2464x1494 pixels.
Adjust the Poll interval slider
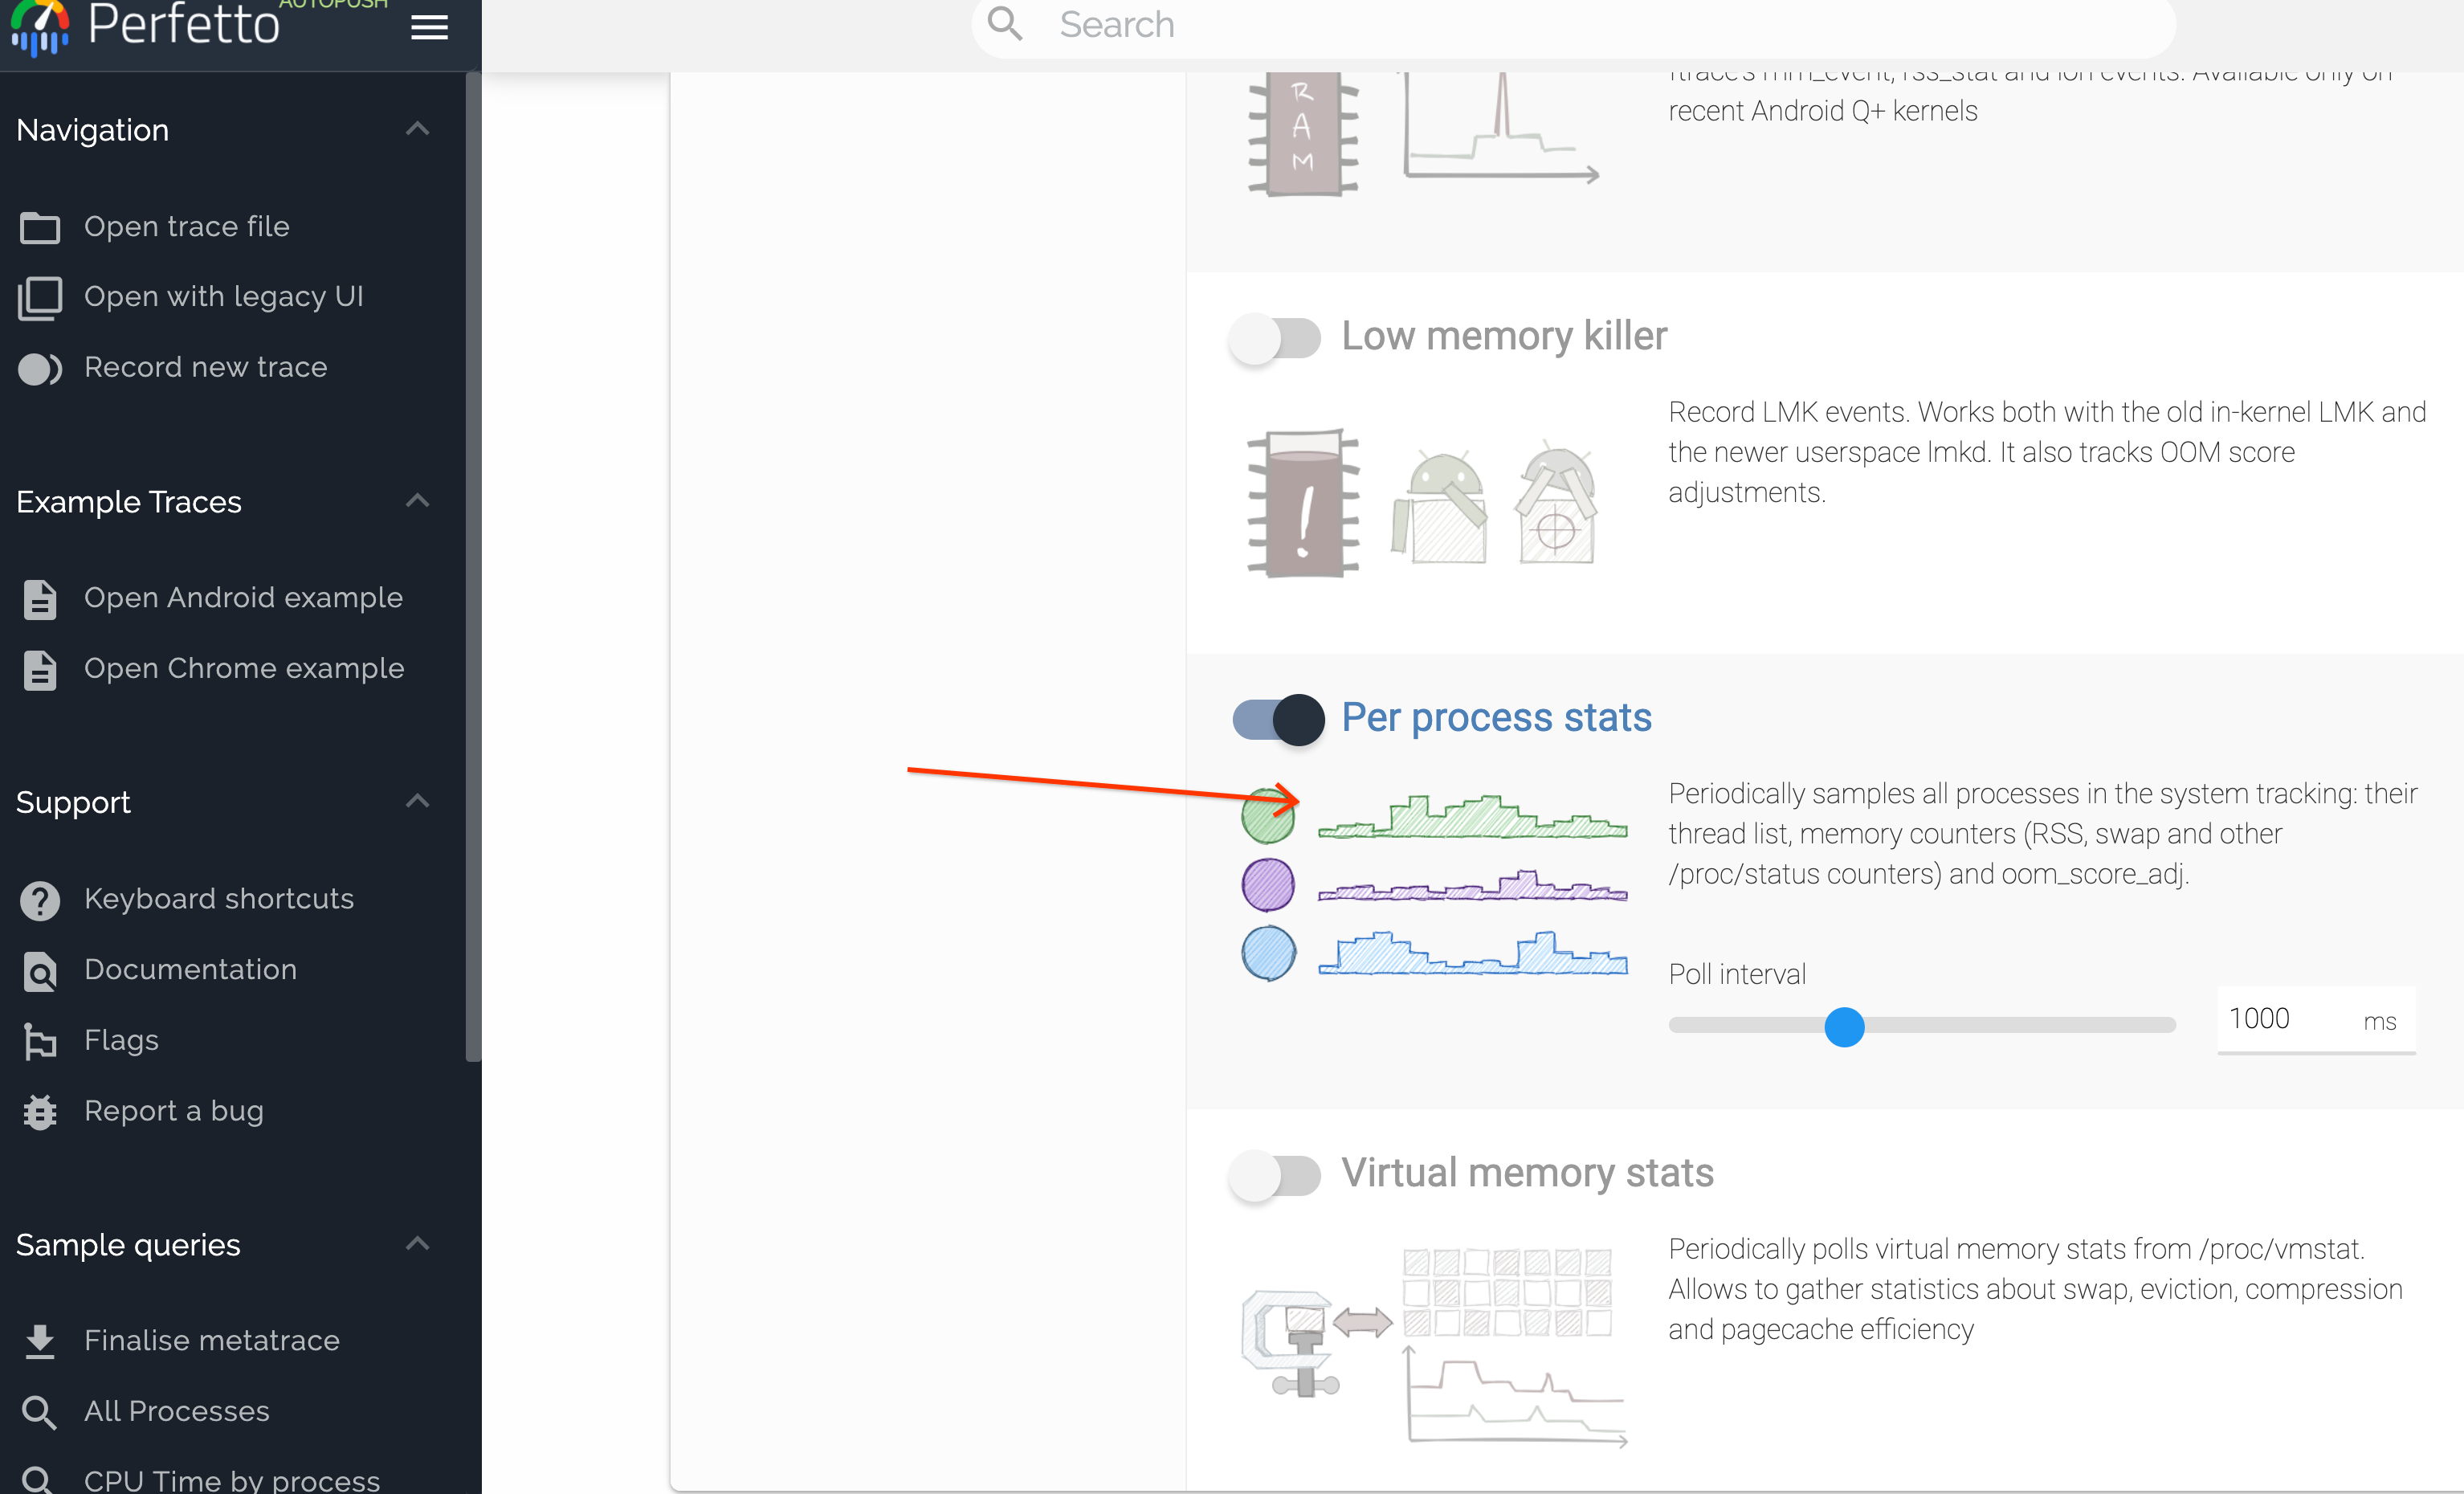1845,1026
